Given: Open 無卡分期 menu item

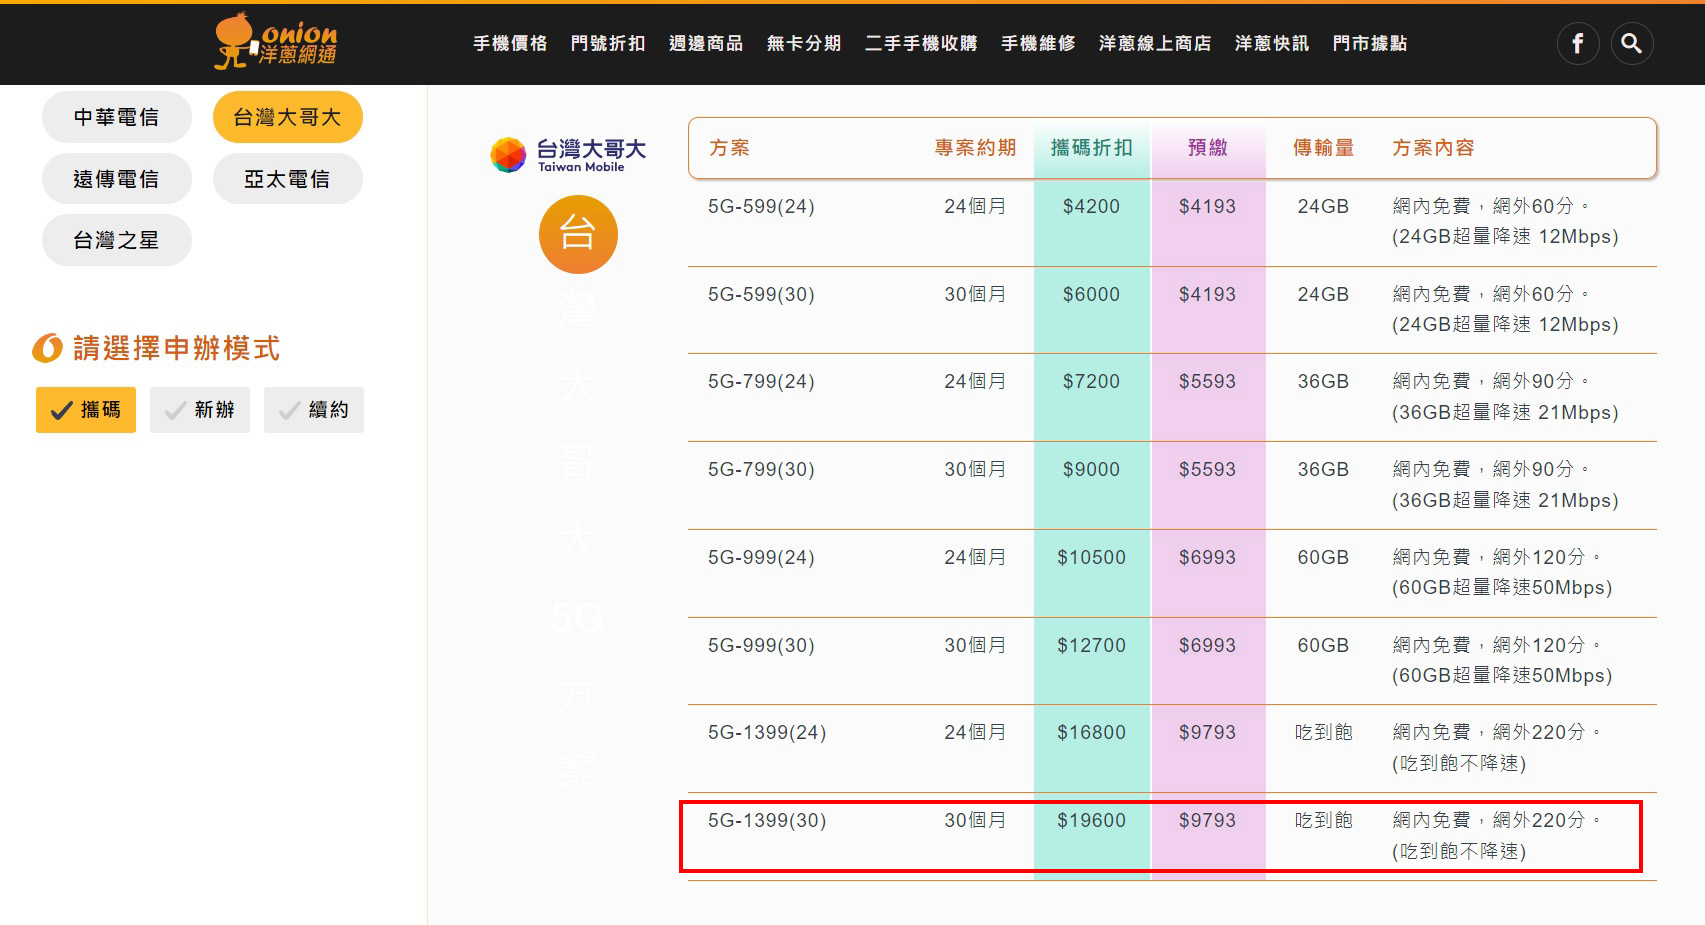Looking at the screenshot, I should click(x=804, y=44).
